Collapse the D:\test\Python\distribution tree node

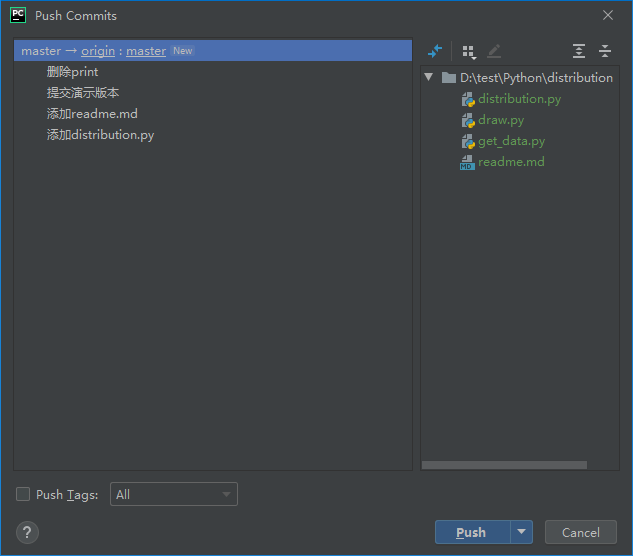pyautogui.click(x=429, y=77)
